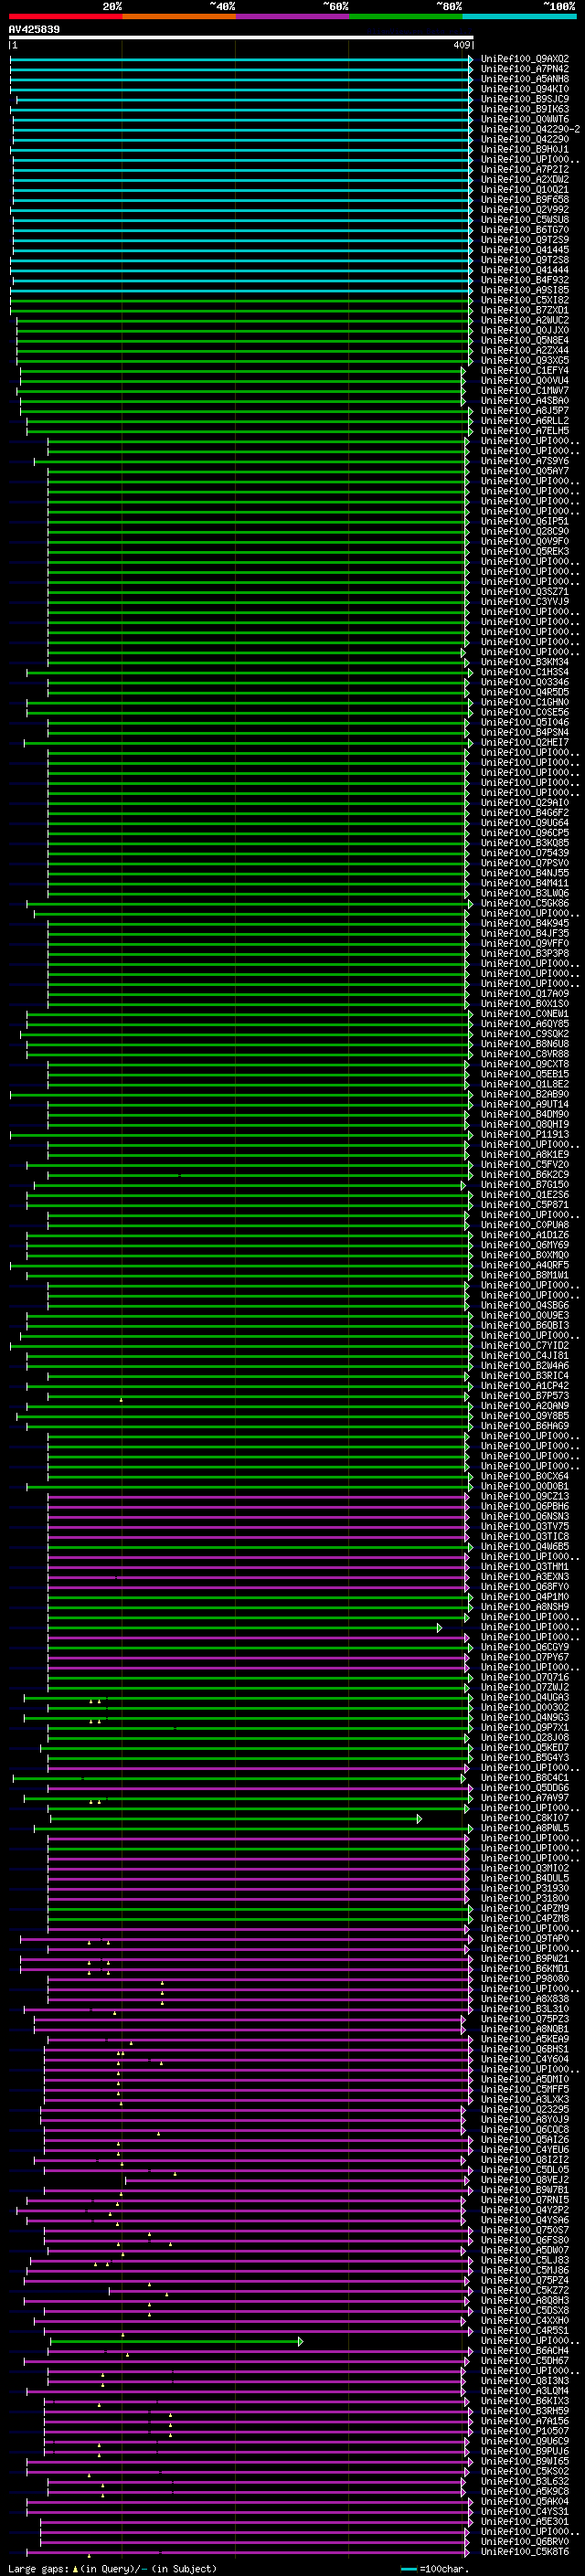Select the purple alignment bar for UniRef100_Q6BRV0
The width and height of the screenshot is (585, 2576).
coord(254,2542)
